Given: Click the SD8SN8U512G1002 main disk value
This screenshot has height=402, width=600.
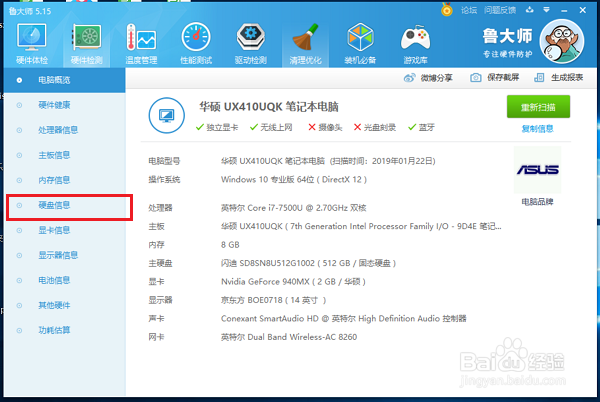Looking at the screenshot, I should point(308,263).
